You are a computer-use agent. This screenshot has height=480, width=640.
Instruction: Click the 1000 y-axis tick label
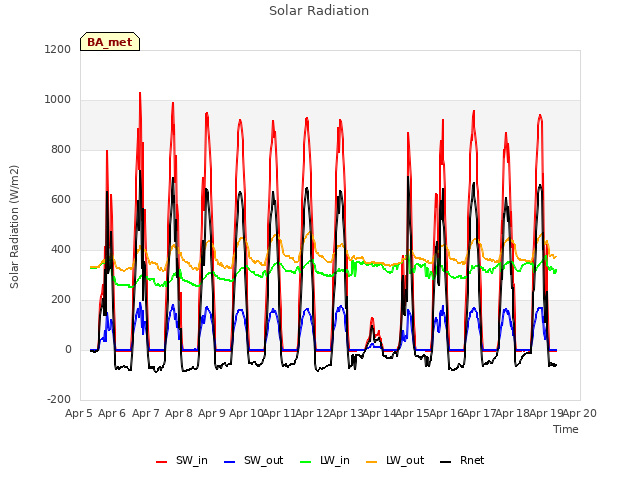point(58,100)
